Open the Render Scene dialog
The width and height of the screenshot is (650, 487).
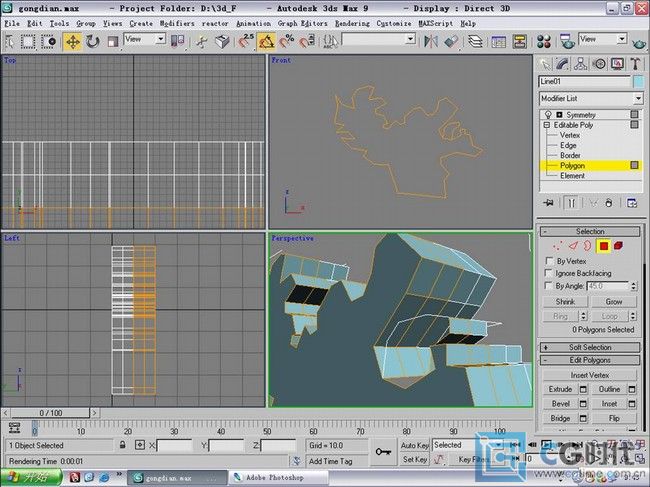(567, 41)
